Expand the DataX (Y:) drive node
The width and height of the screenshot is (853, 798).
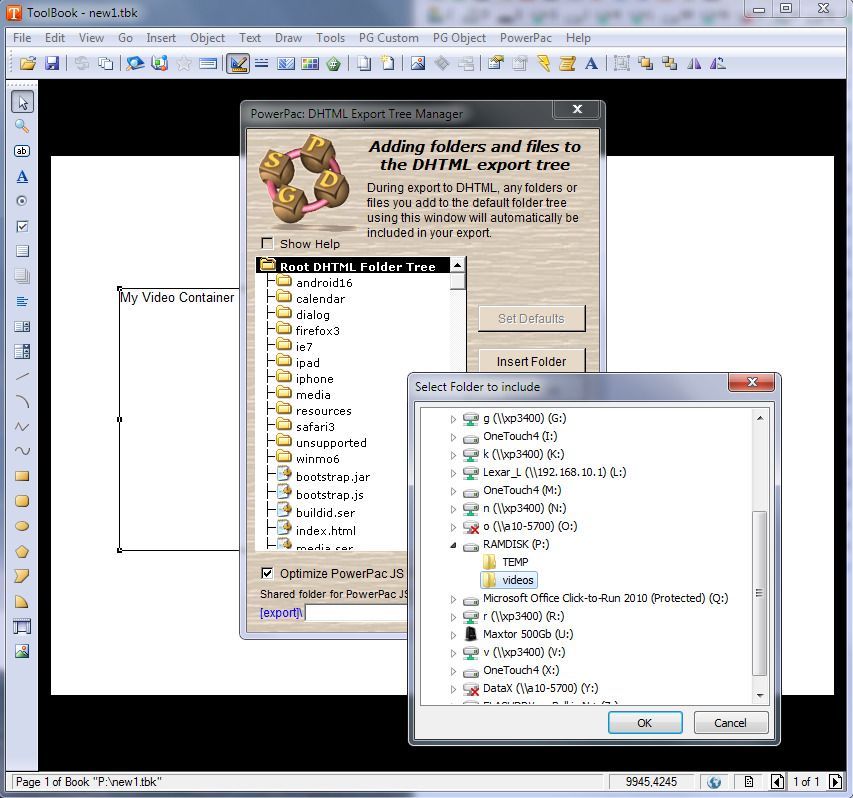[x=453, y=689]
